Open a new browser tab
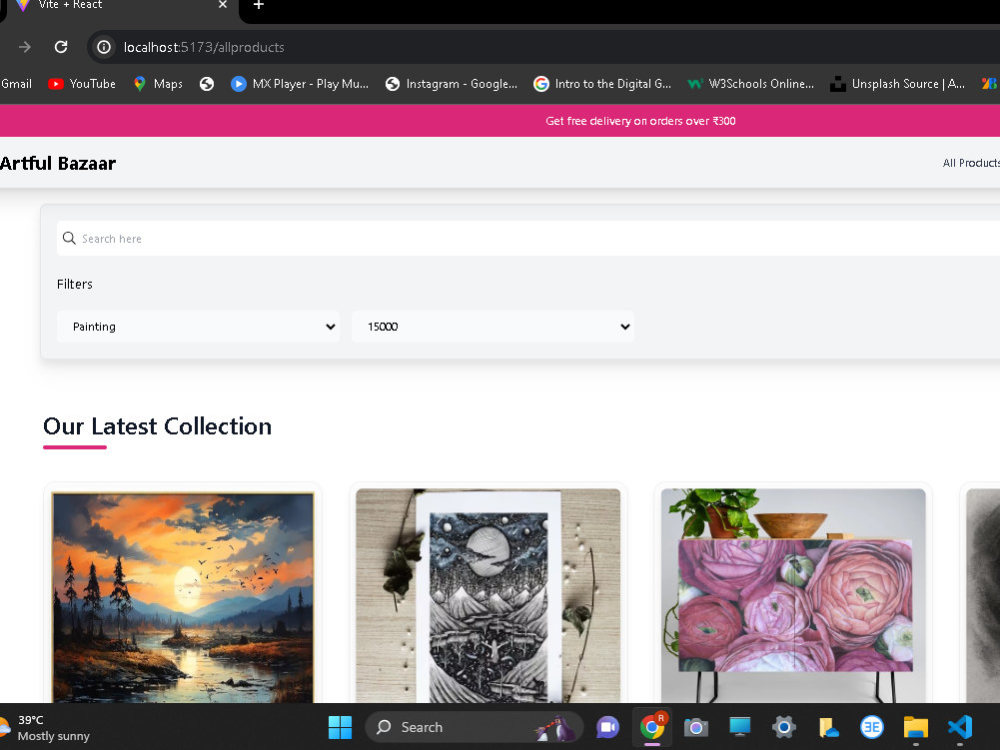This screenshot has height=750, width=1000. point(258,5)
